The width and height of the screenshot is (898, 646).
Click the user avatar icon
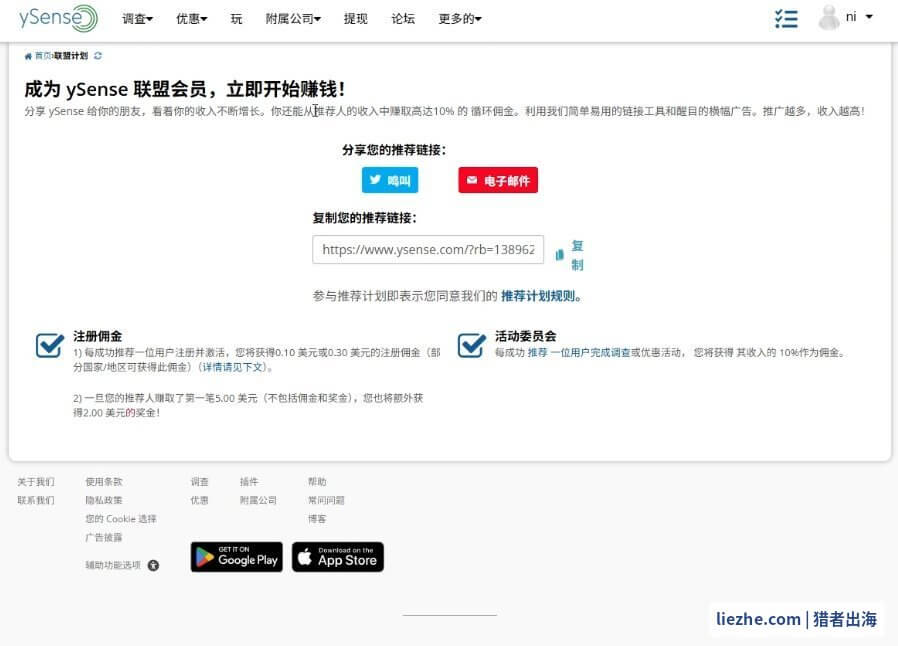coord(829,18)
